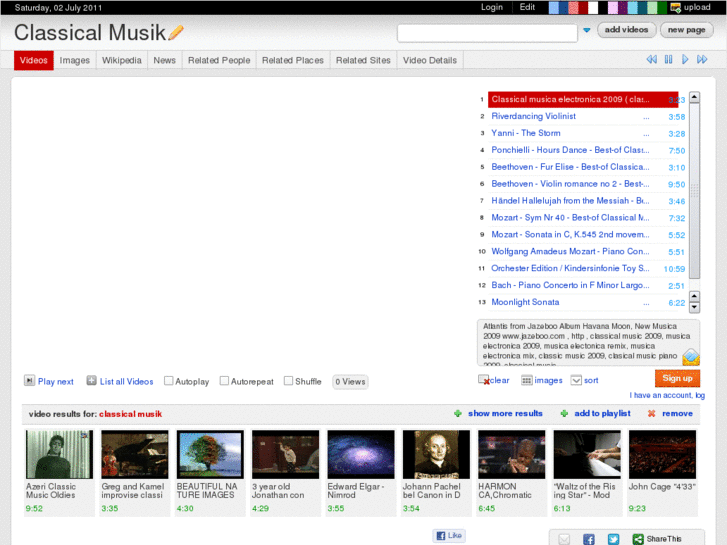Image resolution: width=727 pixels, height=545 pixels.
Task: Open the News tab
Action: (165, 60)
